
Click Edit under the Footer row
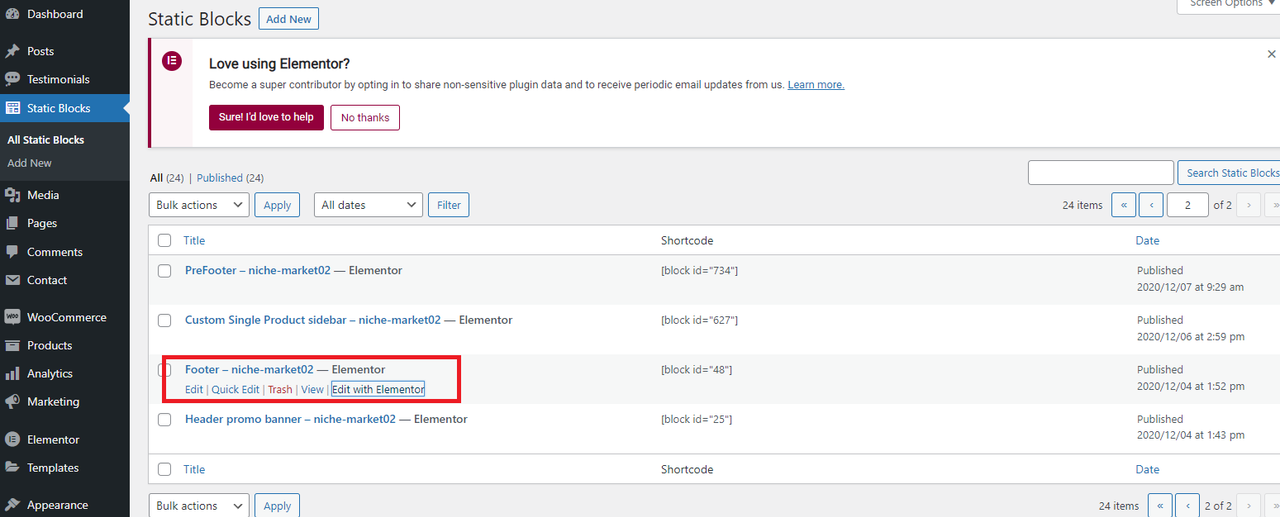[x=194, y=389]
